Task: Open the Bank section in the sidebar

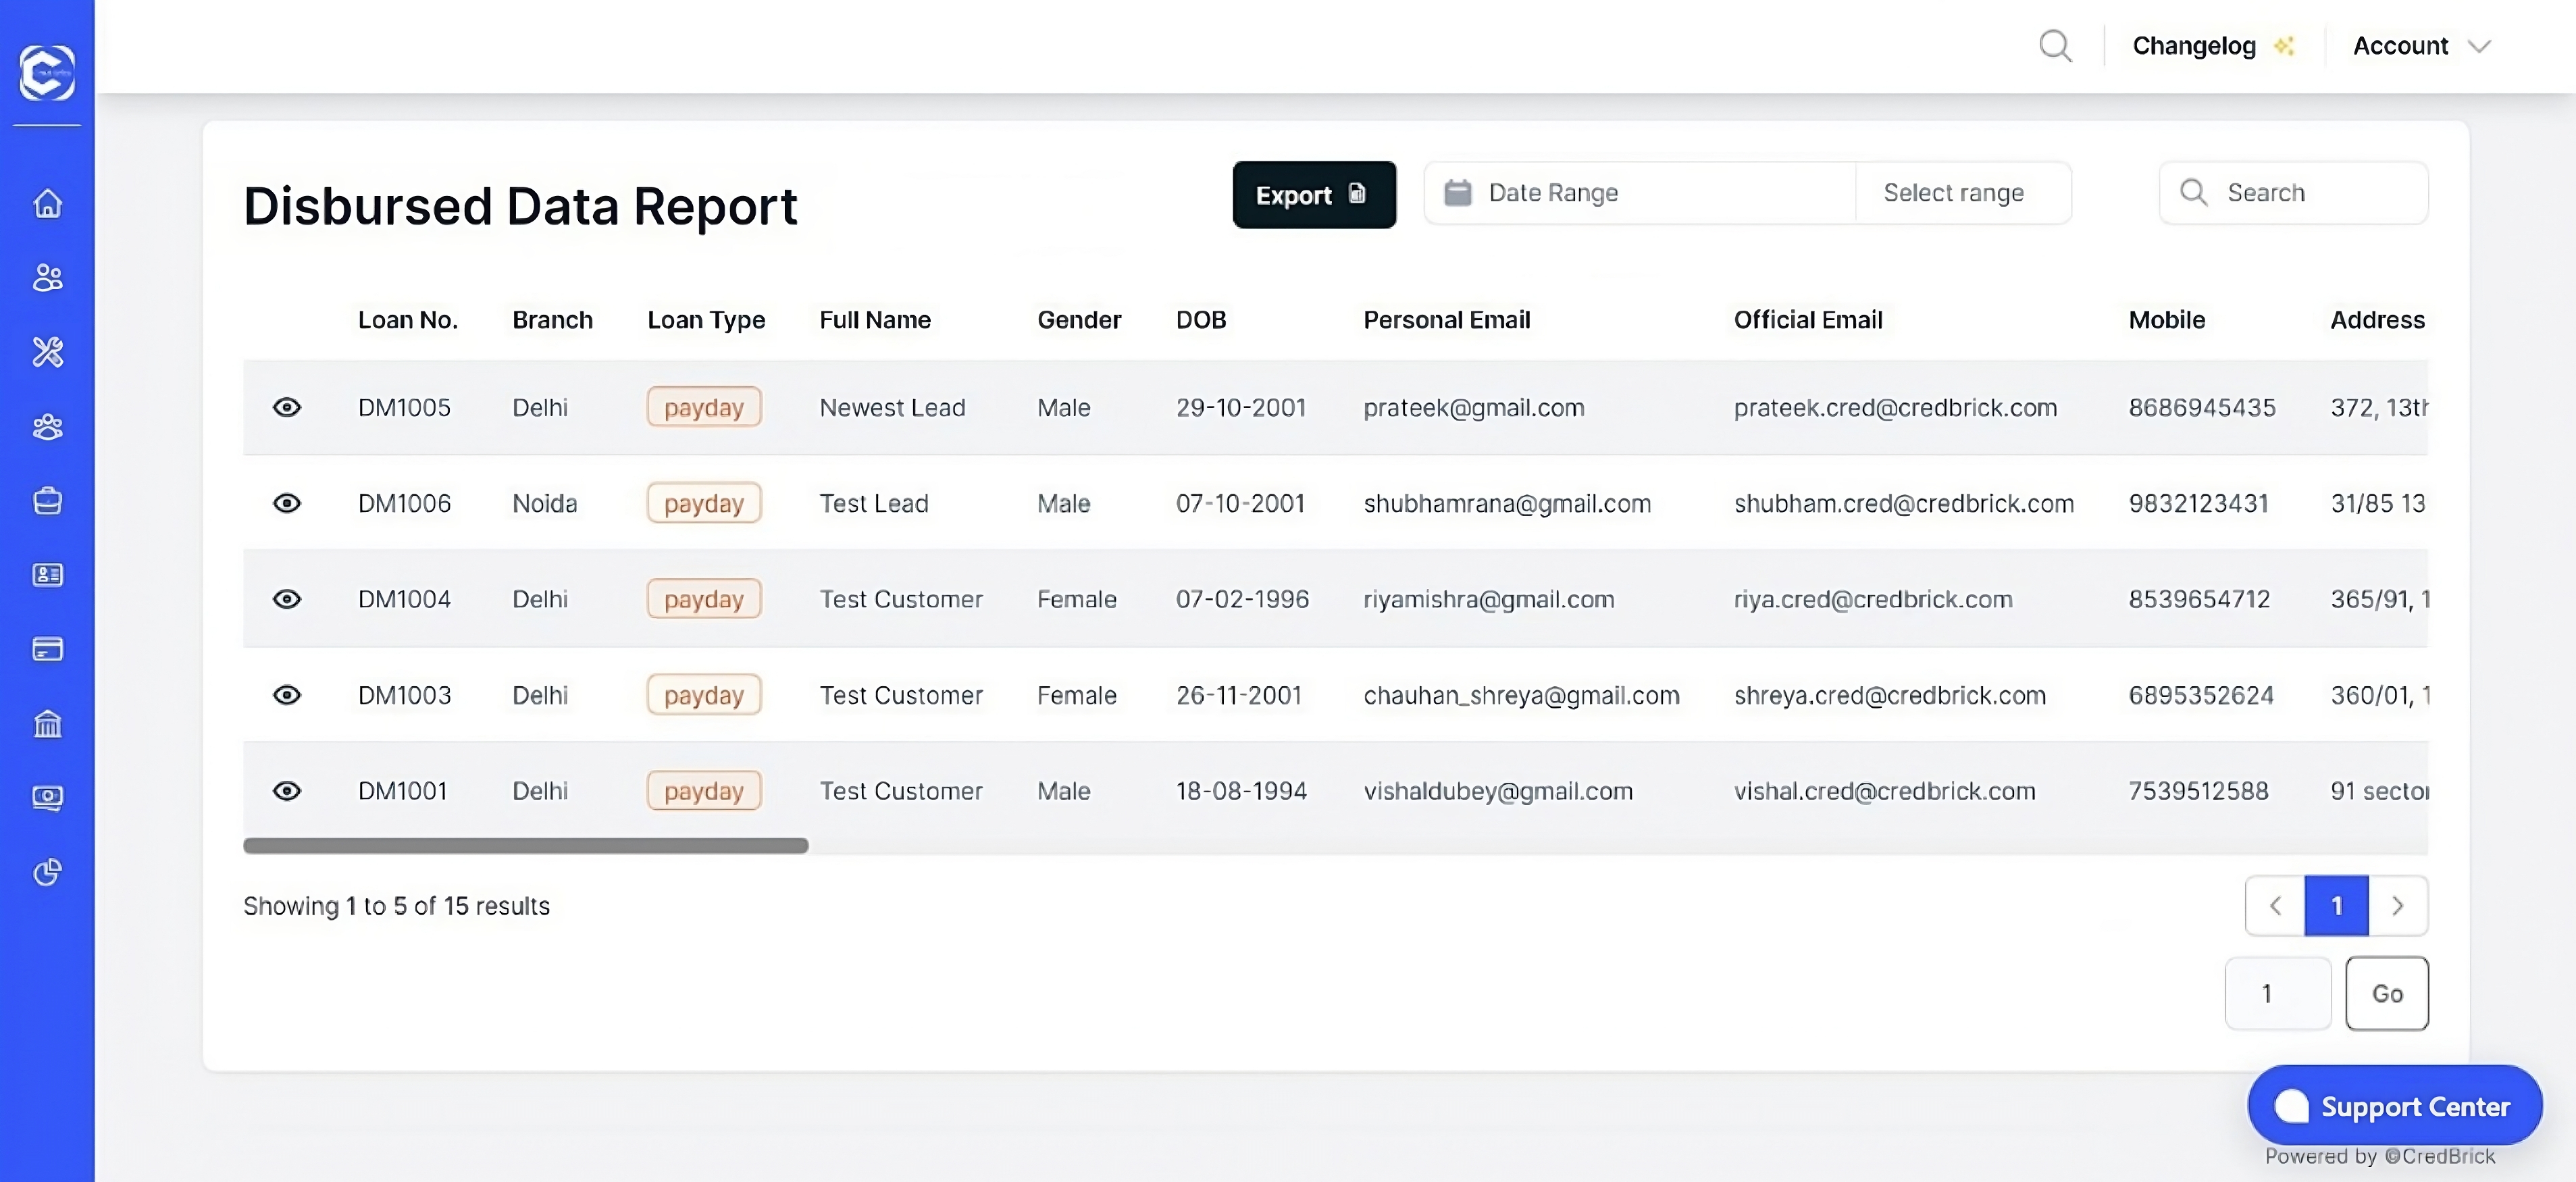Action: tap(47, 724)
